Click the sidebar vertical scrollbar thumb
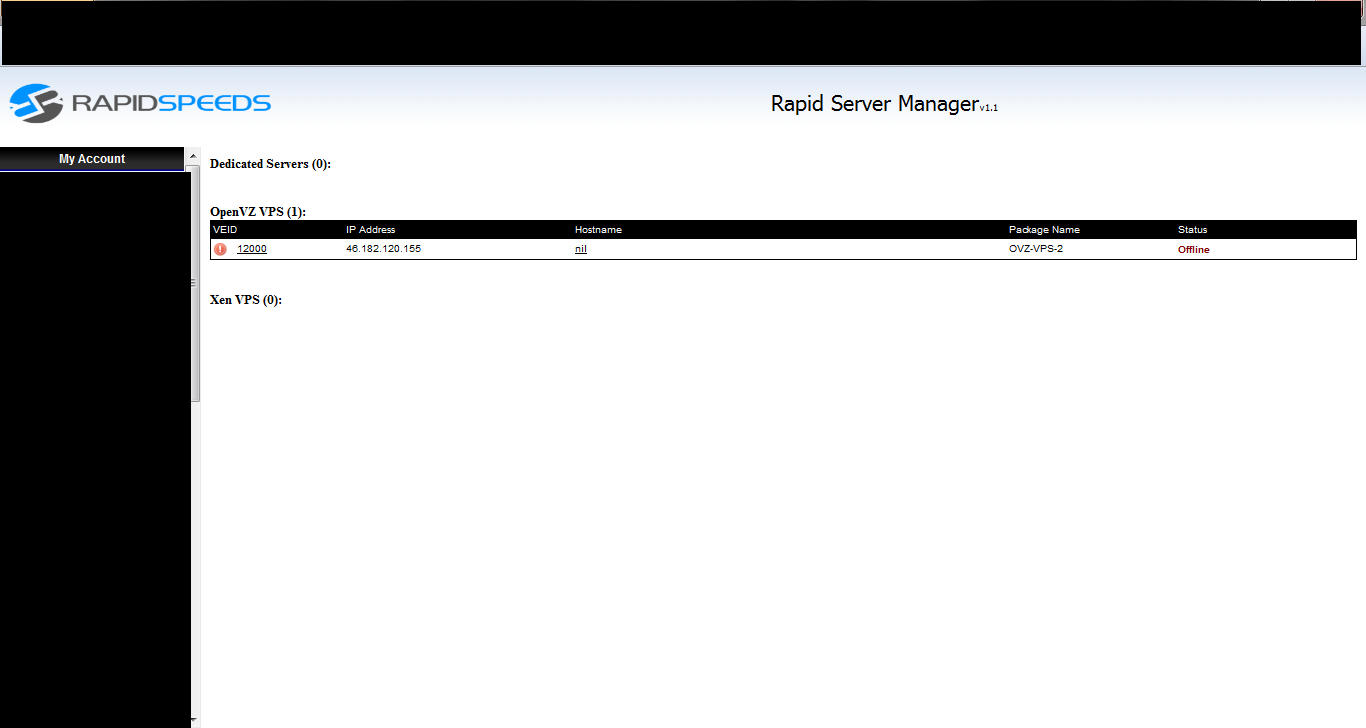Viewport: 1366px width, 728px height. click(196, 284)
